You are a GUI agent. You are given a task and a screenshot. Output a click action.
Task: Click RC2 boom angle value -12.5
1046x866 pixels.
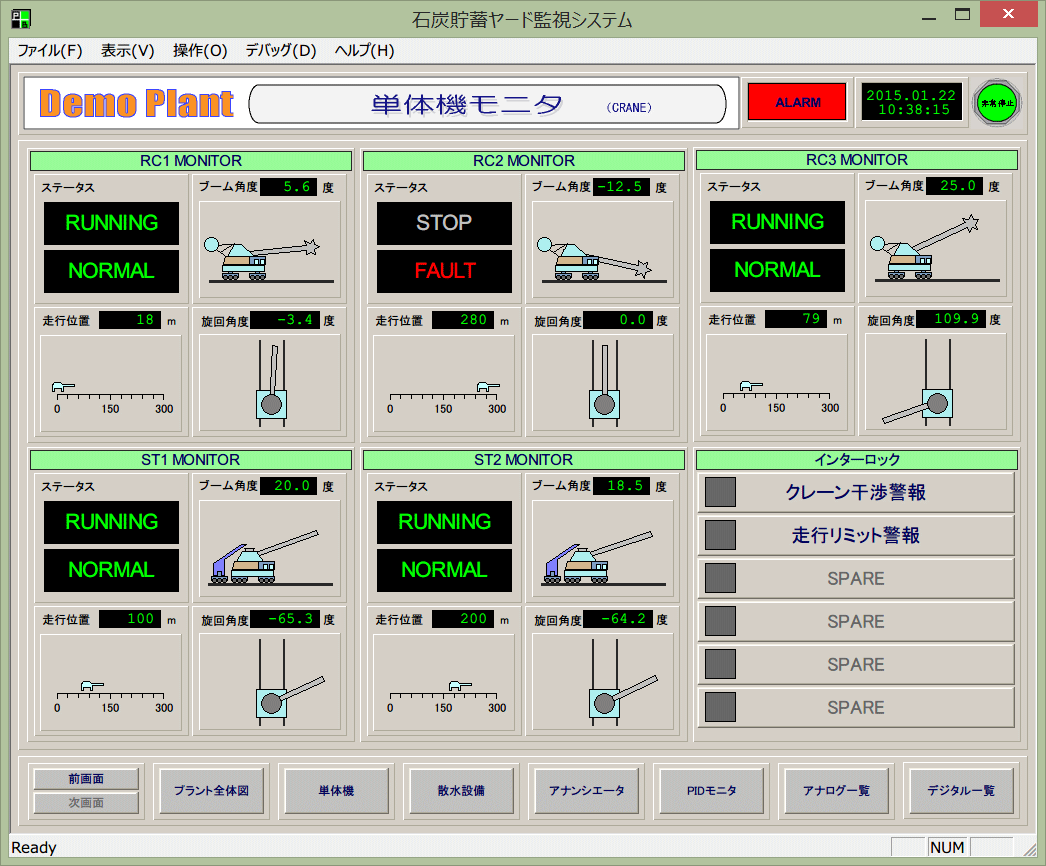[x=622, y=187]
